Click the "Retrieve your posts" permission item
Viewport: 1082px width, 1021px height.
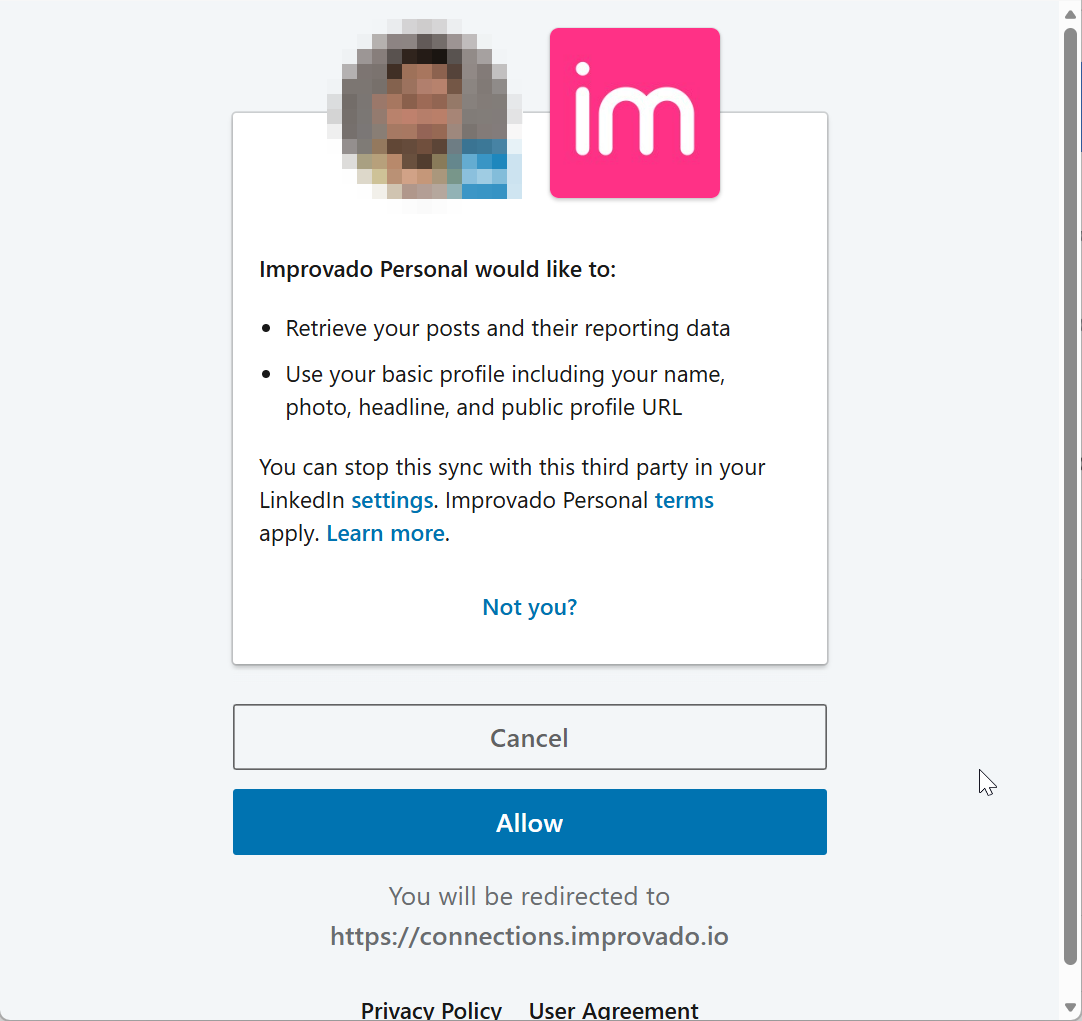(x=508, y=328)
